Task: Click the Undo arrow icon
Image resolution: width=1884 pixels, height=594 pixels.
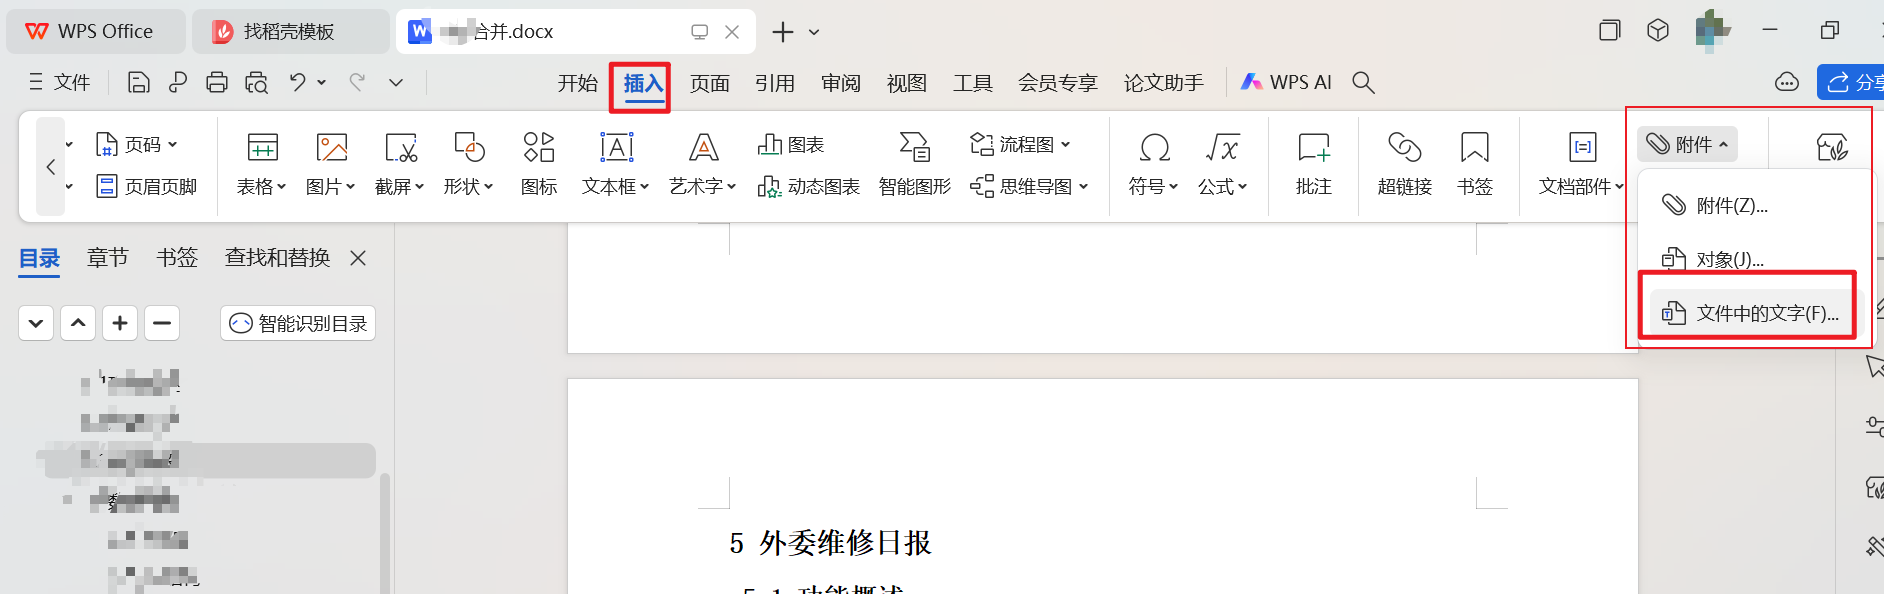Action: (x=298, y=82)
